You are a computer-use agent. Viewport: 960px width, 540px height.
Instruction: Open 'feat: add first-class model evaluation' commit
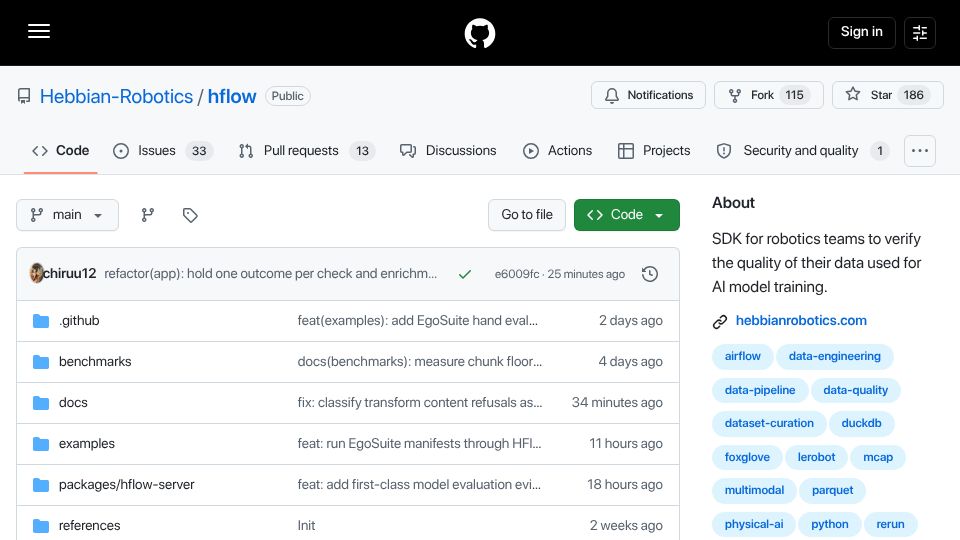(419, 485)
